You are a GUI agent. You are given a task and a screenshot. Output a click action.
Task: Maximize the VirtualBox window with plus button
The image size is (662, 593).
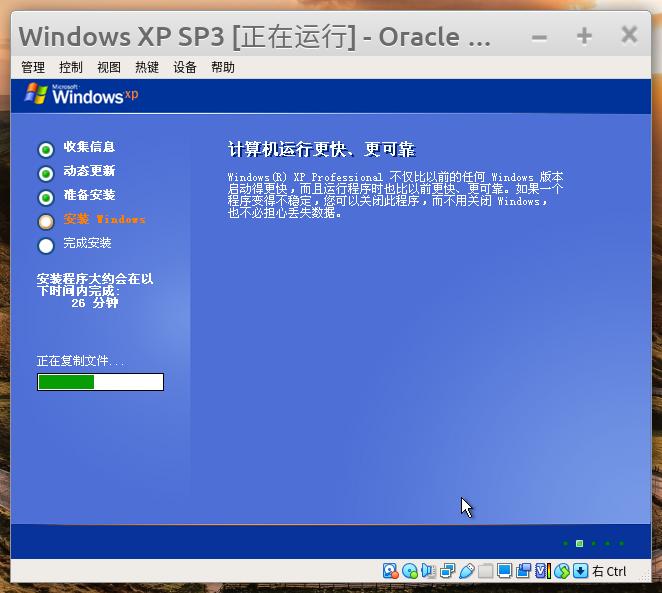pos(584,36)
